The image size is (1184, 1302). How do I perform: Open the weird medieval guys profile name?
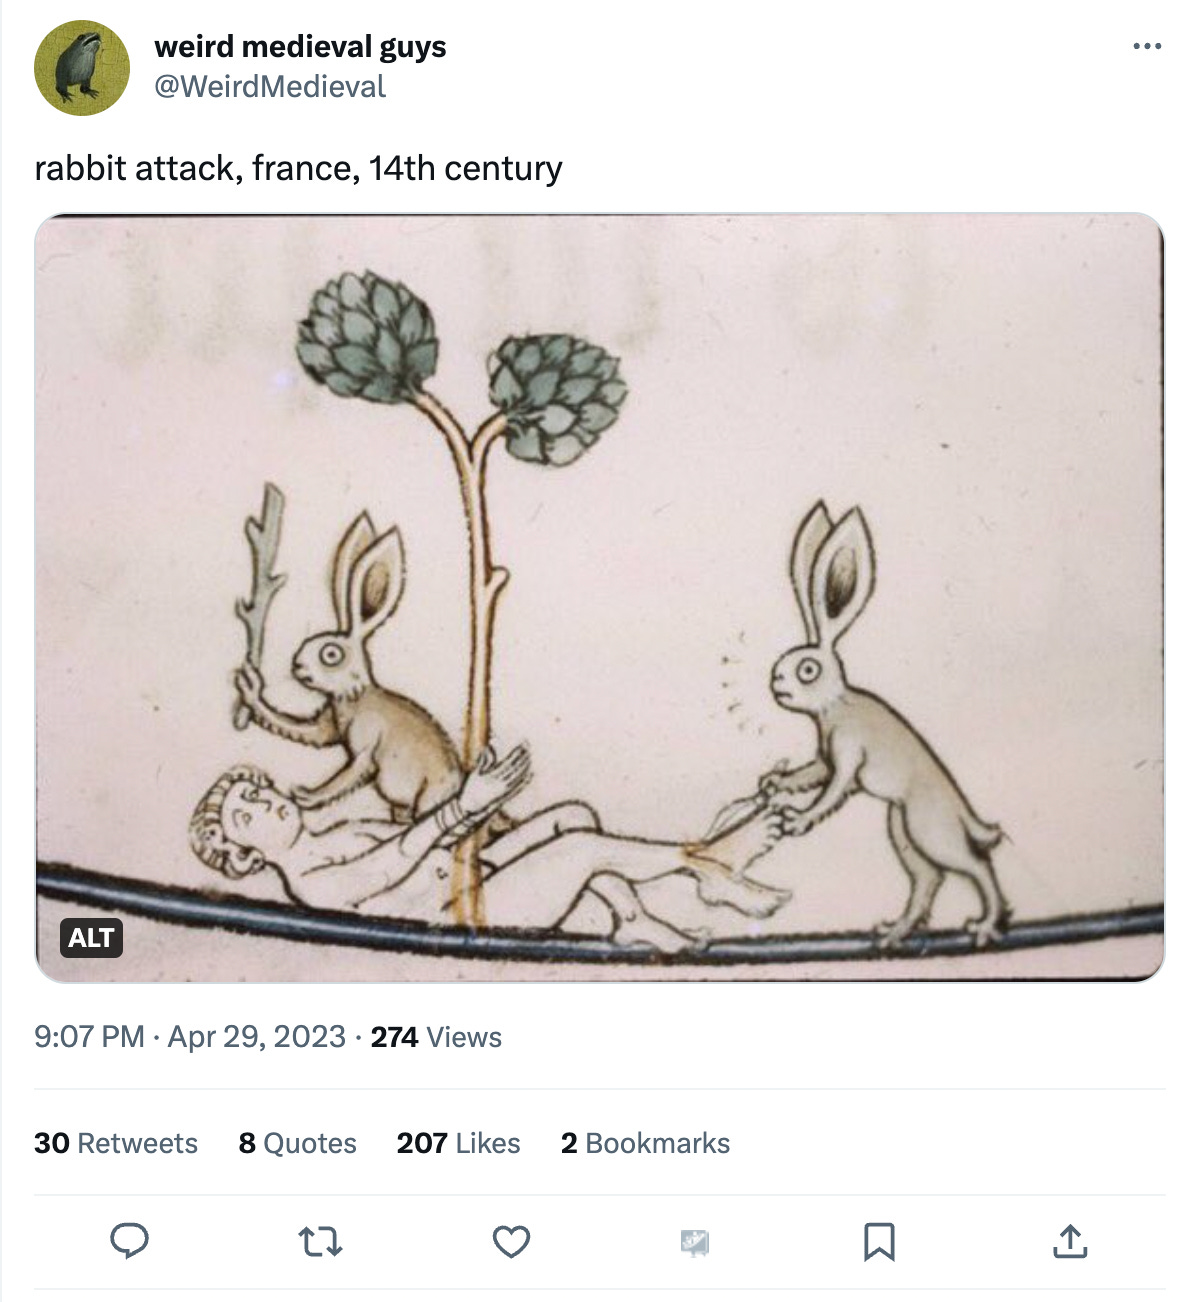click(x=300, y=47)
